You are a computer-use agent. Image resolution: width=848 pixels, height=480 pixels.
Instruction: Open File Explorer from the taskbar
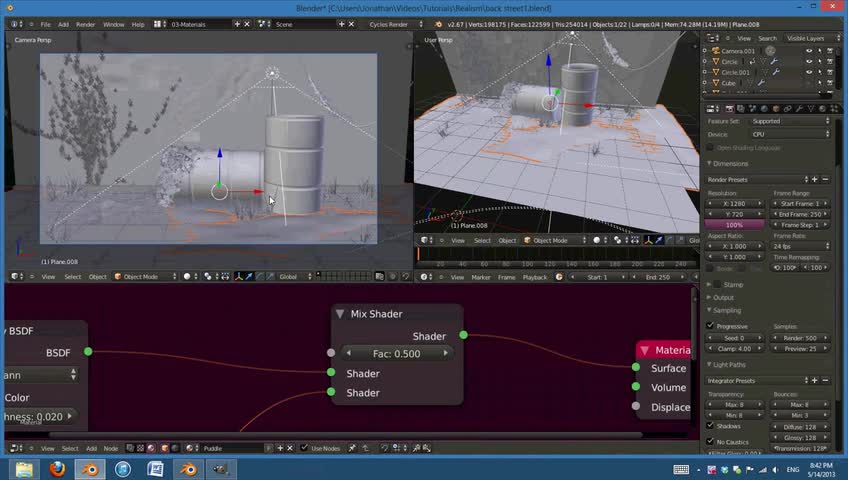coord(24,468)
